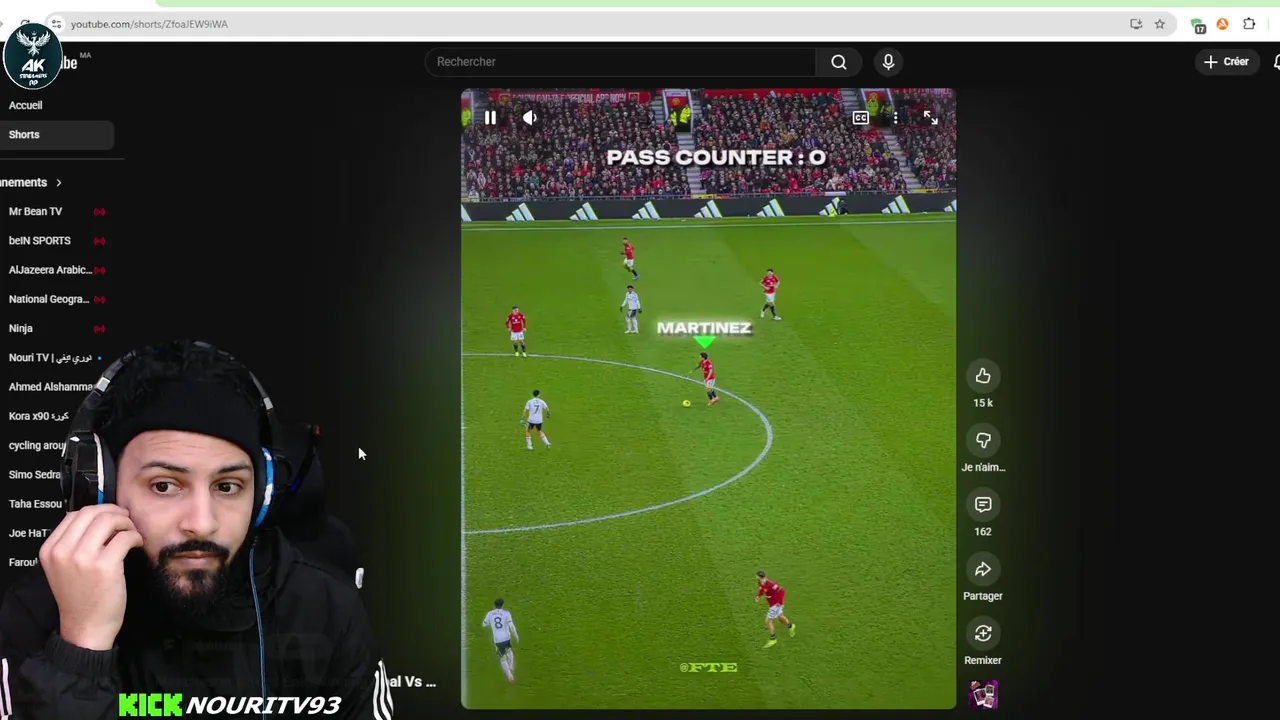Viewport: 1280px width, 720px height.
Task: Open the Short's three-dot options menu
Action: pos(895,118)
